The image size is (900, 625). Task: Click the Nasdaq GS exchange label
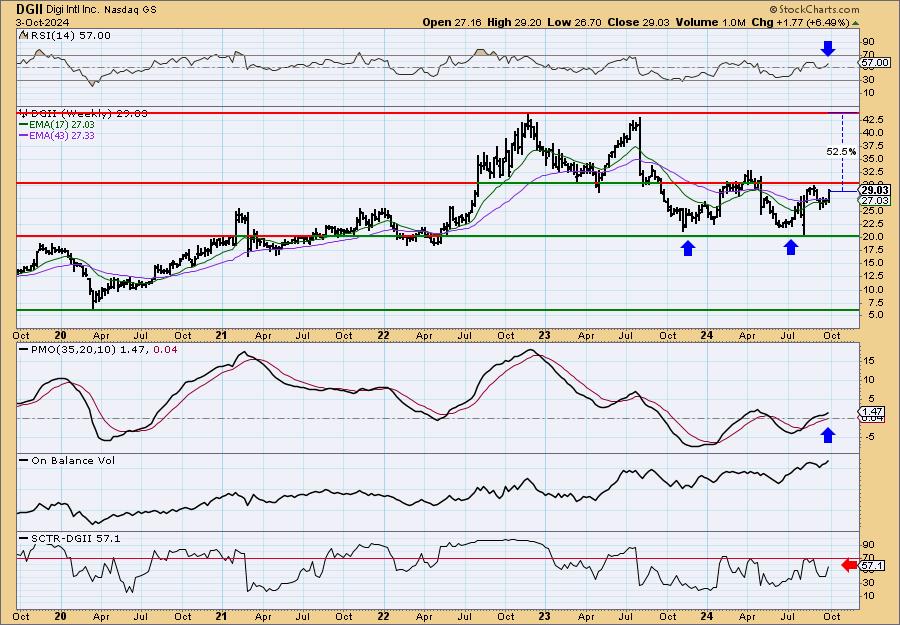point(130,10)
